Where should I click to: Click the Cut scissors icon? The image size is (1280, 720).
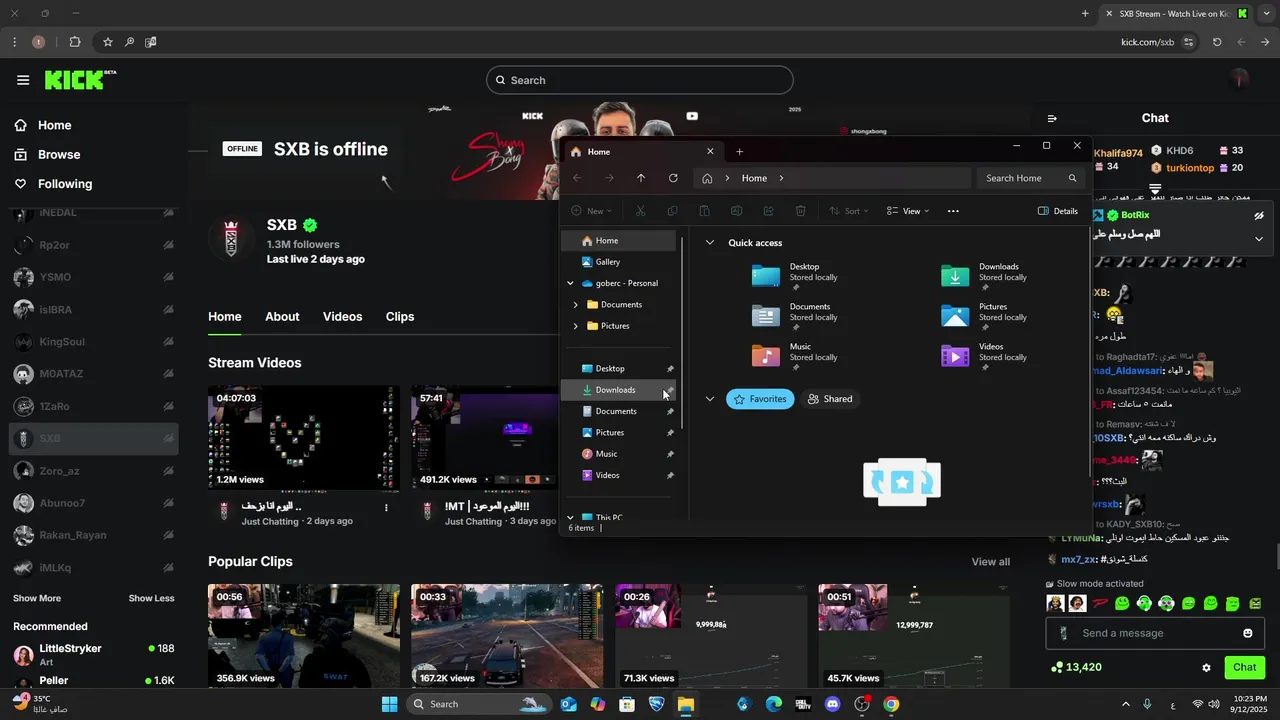click(x=640, y=211)
